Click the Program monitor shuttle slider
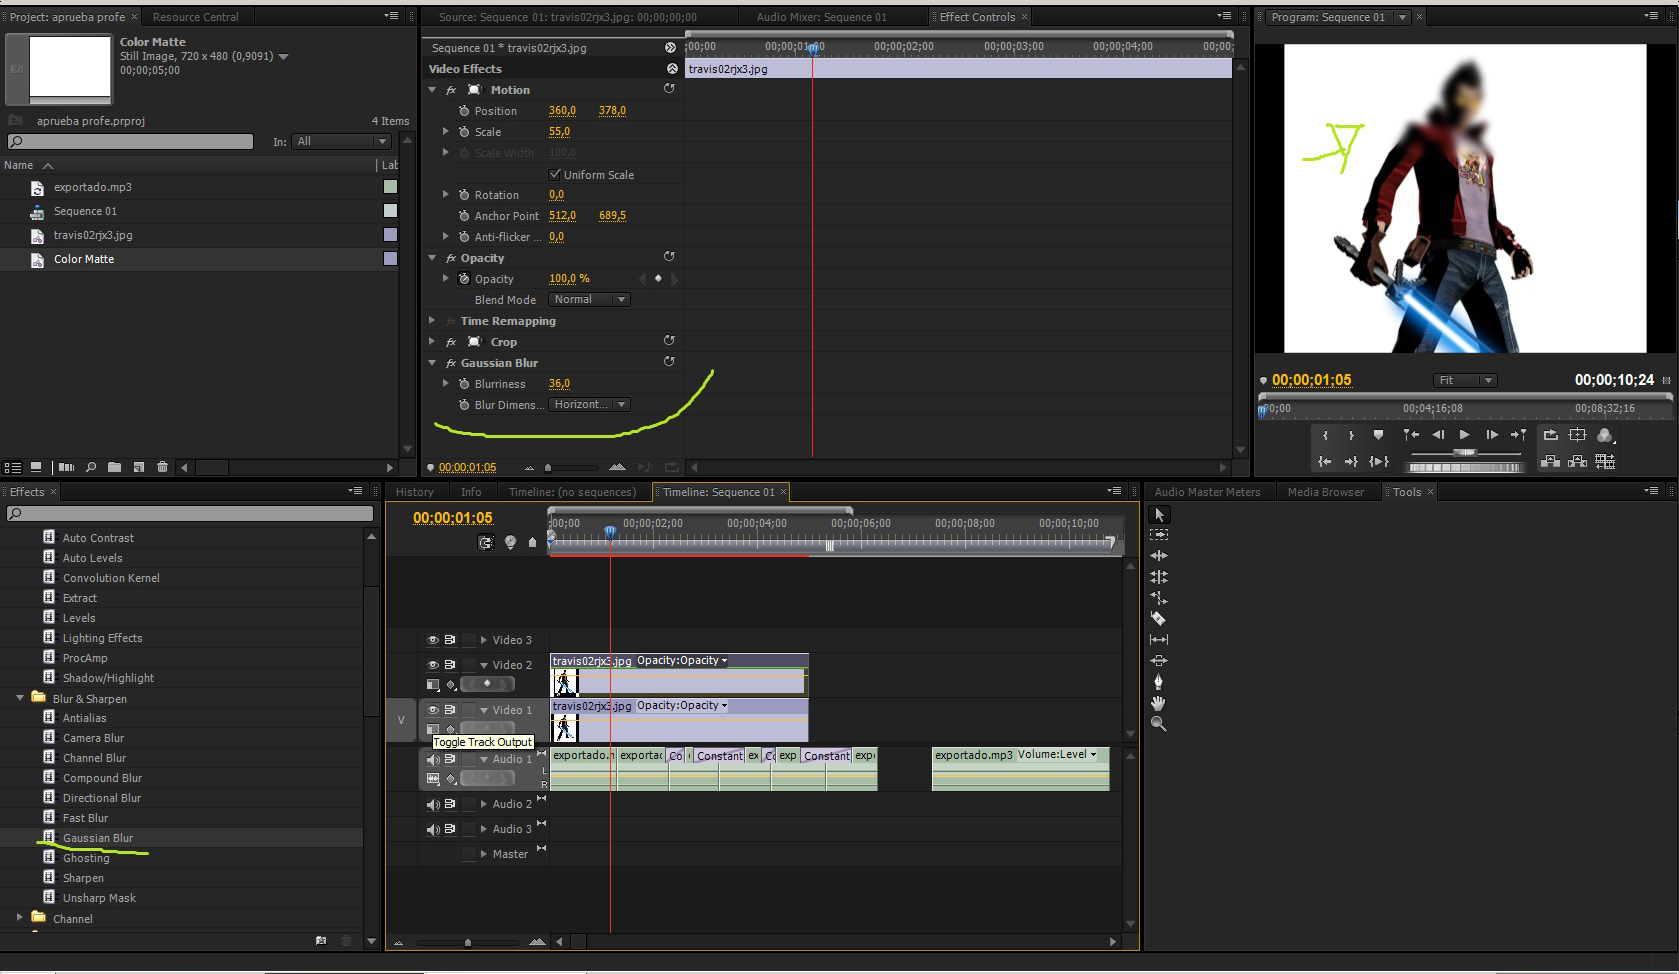 [1465, 453]
